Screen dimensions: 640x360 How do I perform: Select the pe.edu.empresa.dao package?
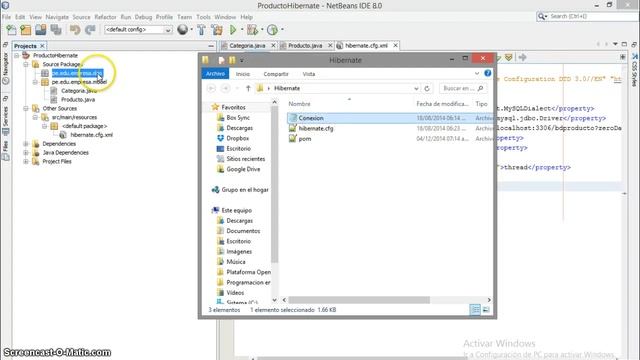point(77,73)
